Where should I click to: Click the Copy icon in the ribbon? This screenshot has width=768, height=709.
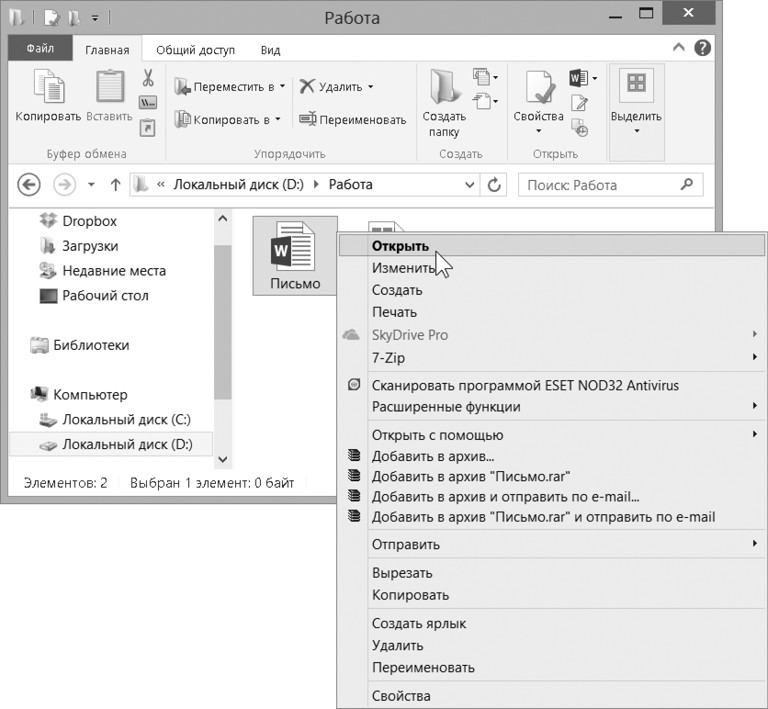(47, 88)
